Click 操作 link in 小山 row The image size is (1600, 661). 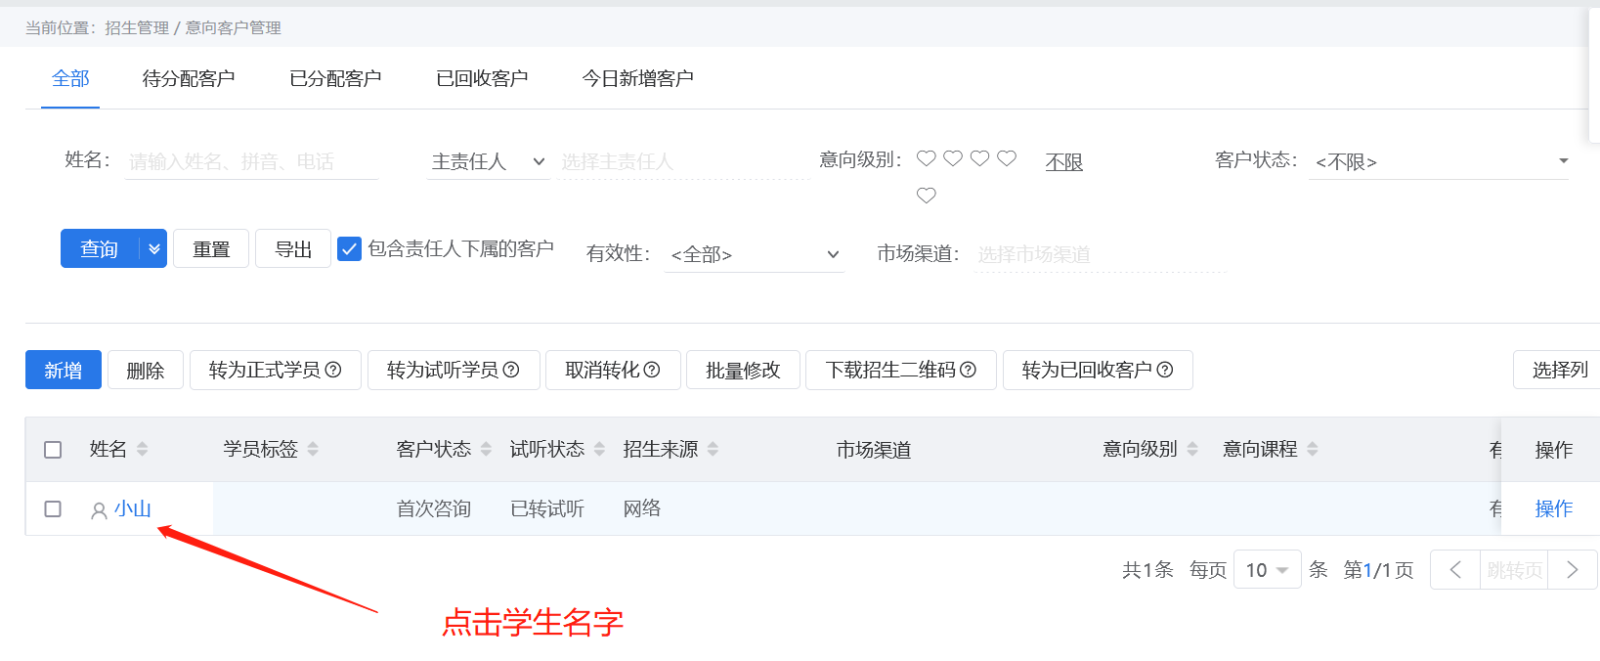click(1554, 509)
